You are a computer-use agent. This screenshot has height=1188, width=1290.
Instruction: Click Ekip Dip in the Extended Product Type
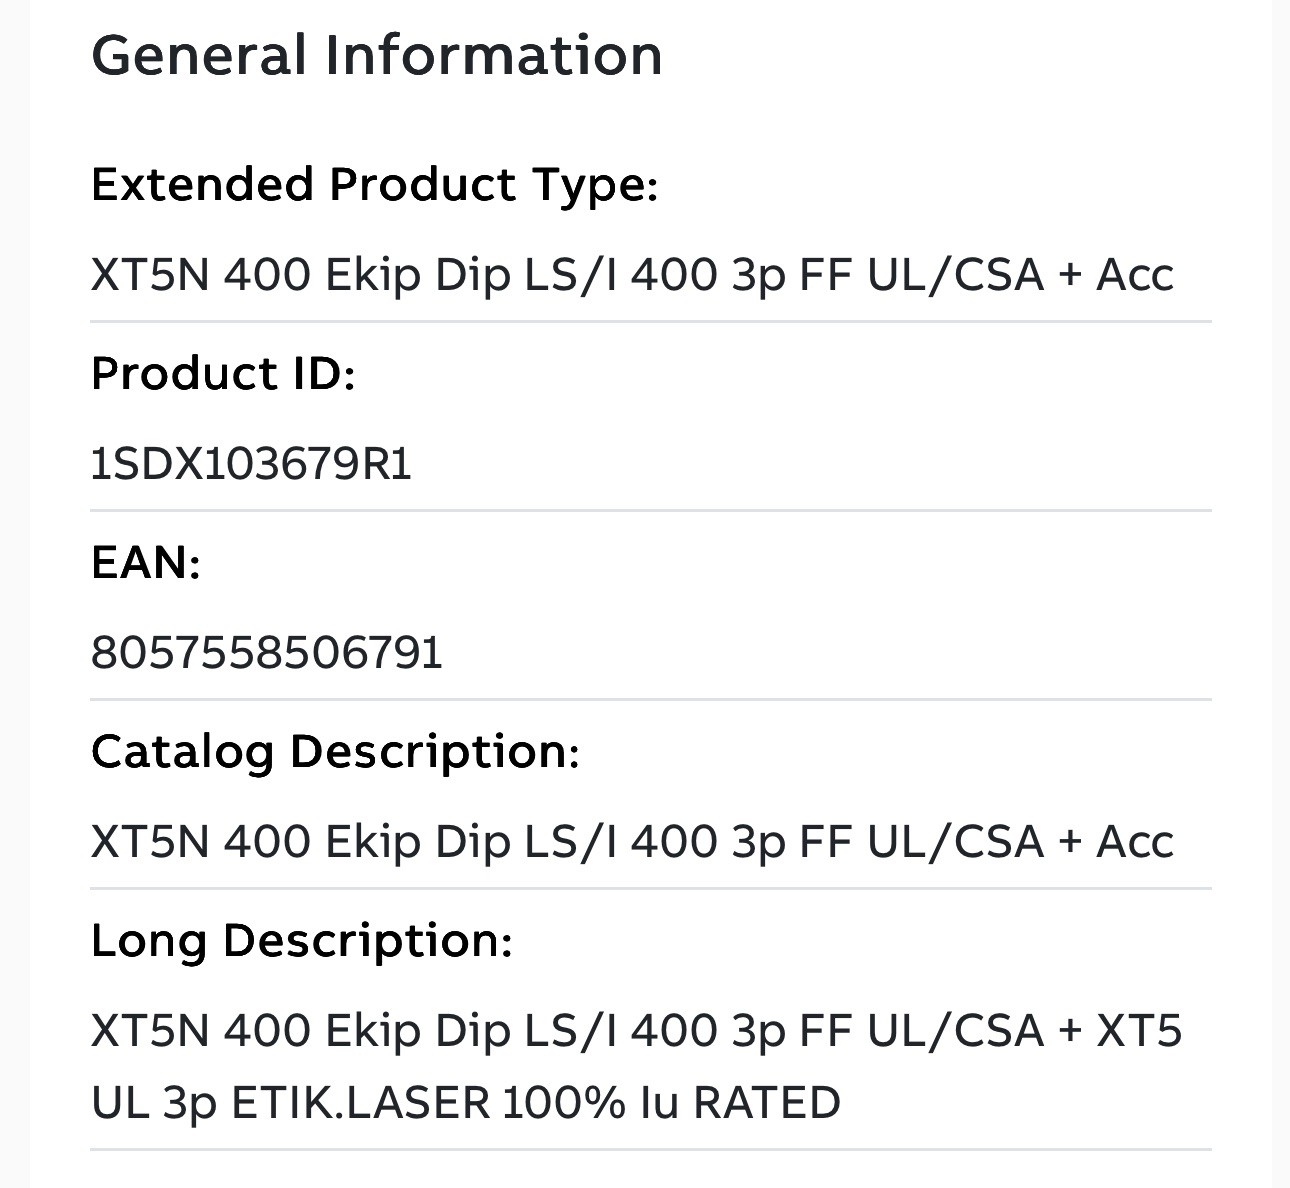[418, 275]
